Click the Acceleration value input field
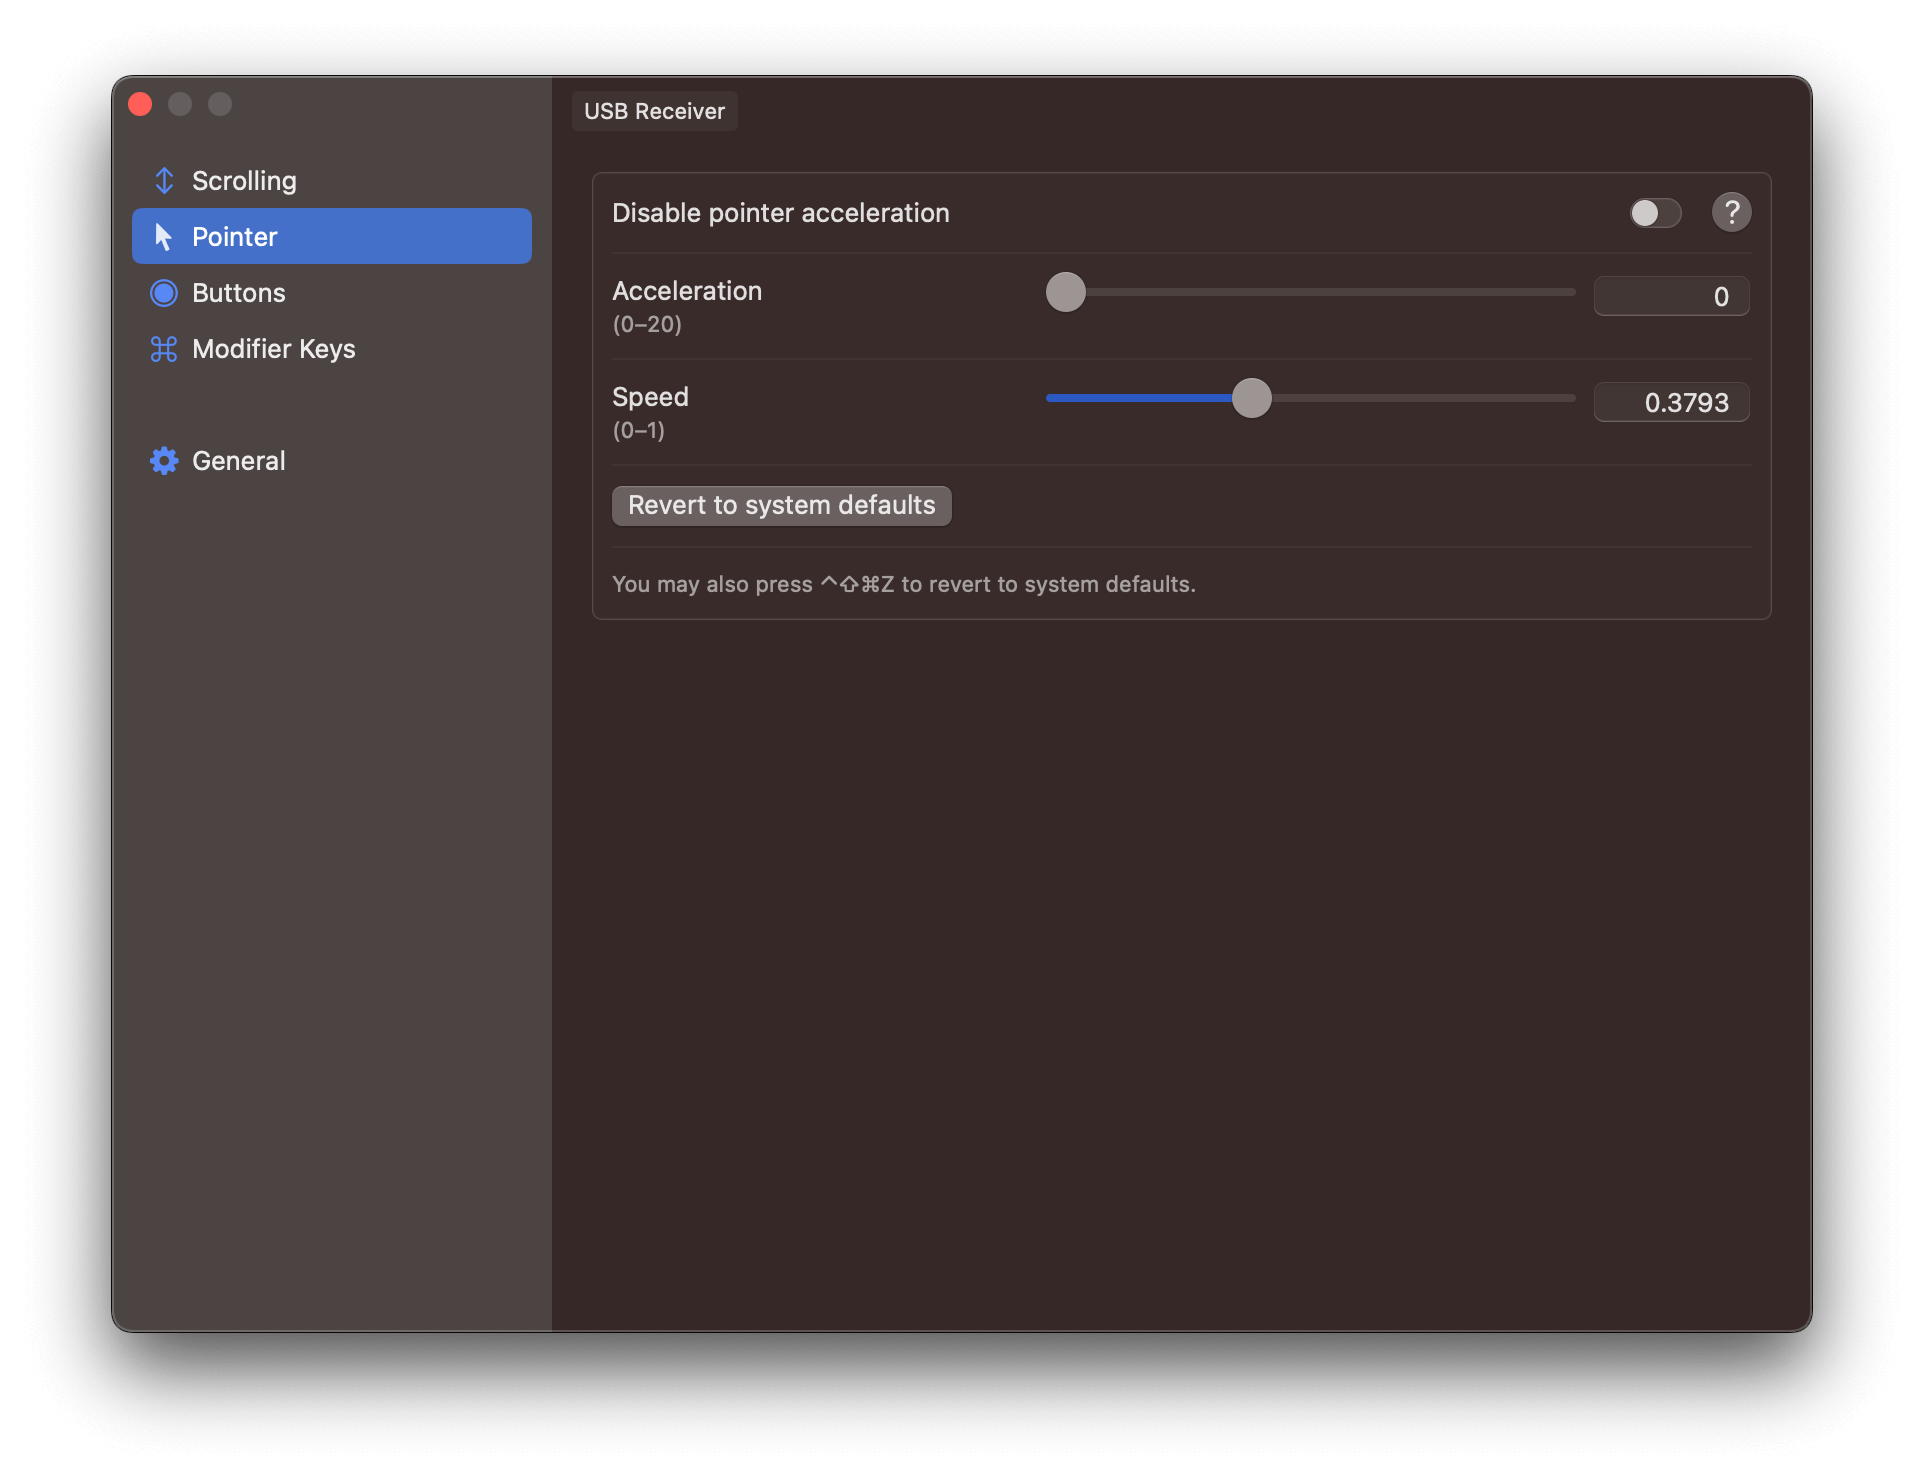 coord(1671,295)
